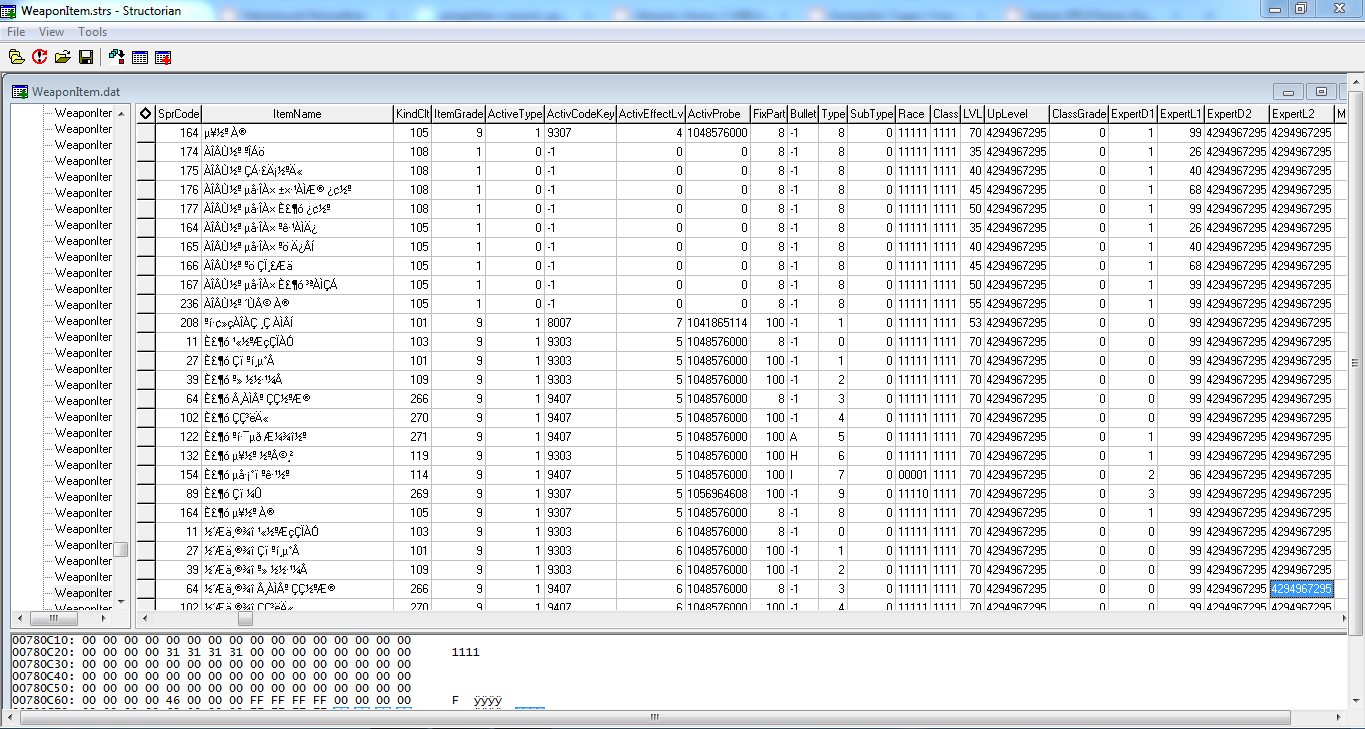The image size is (1365, 729).
Task: Click the KindClt cell 119
Action: click(412, 456)
